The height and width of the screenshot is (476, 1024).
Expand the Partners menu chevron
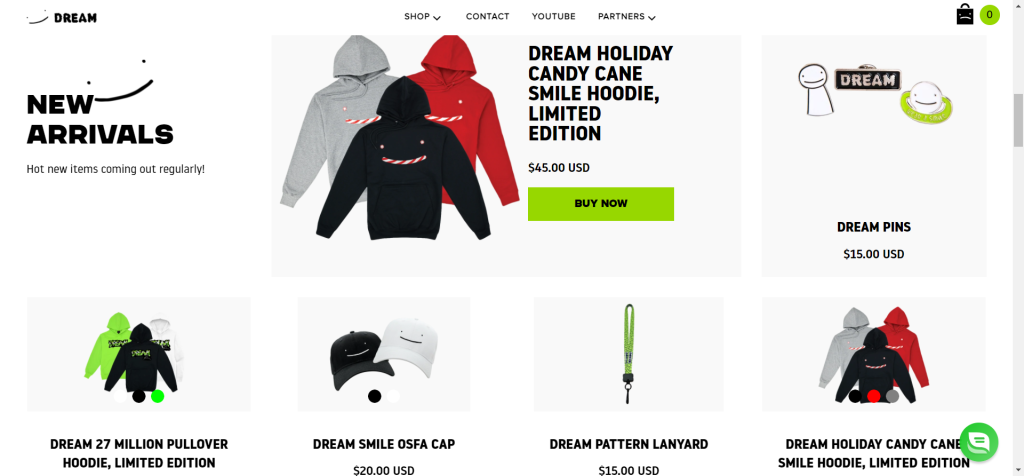coord(652,18)
